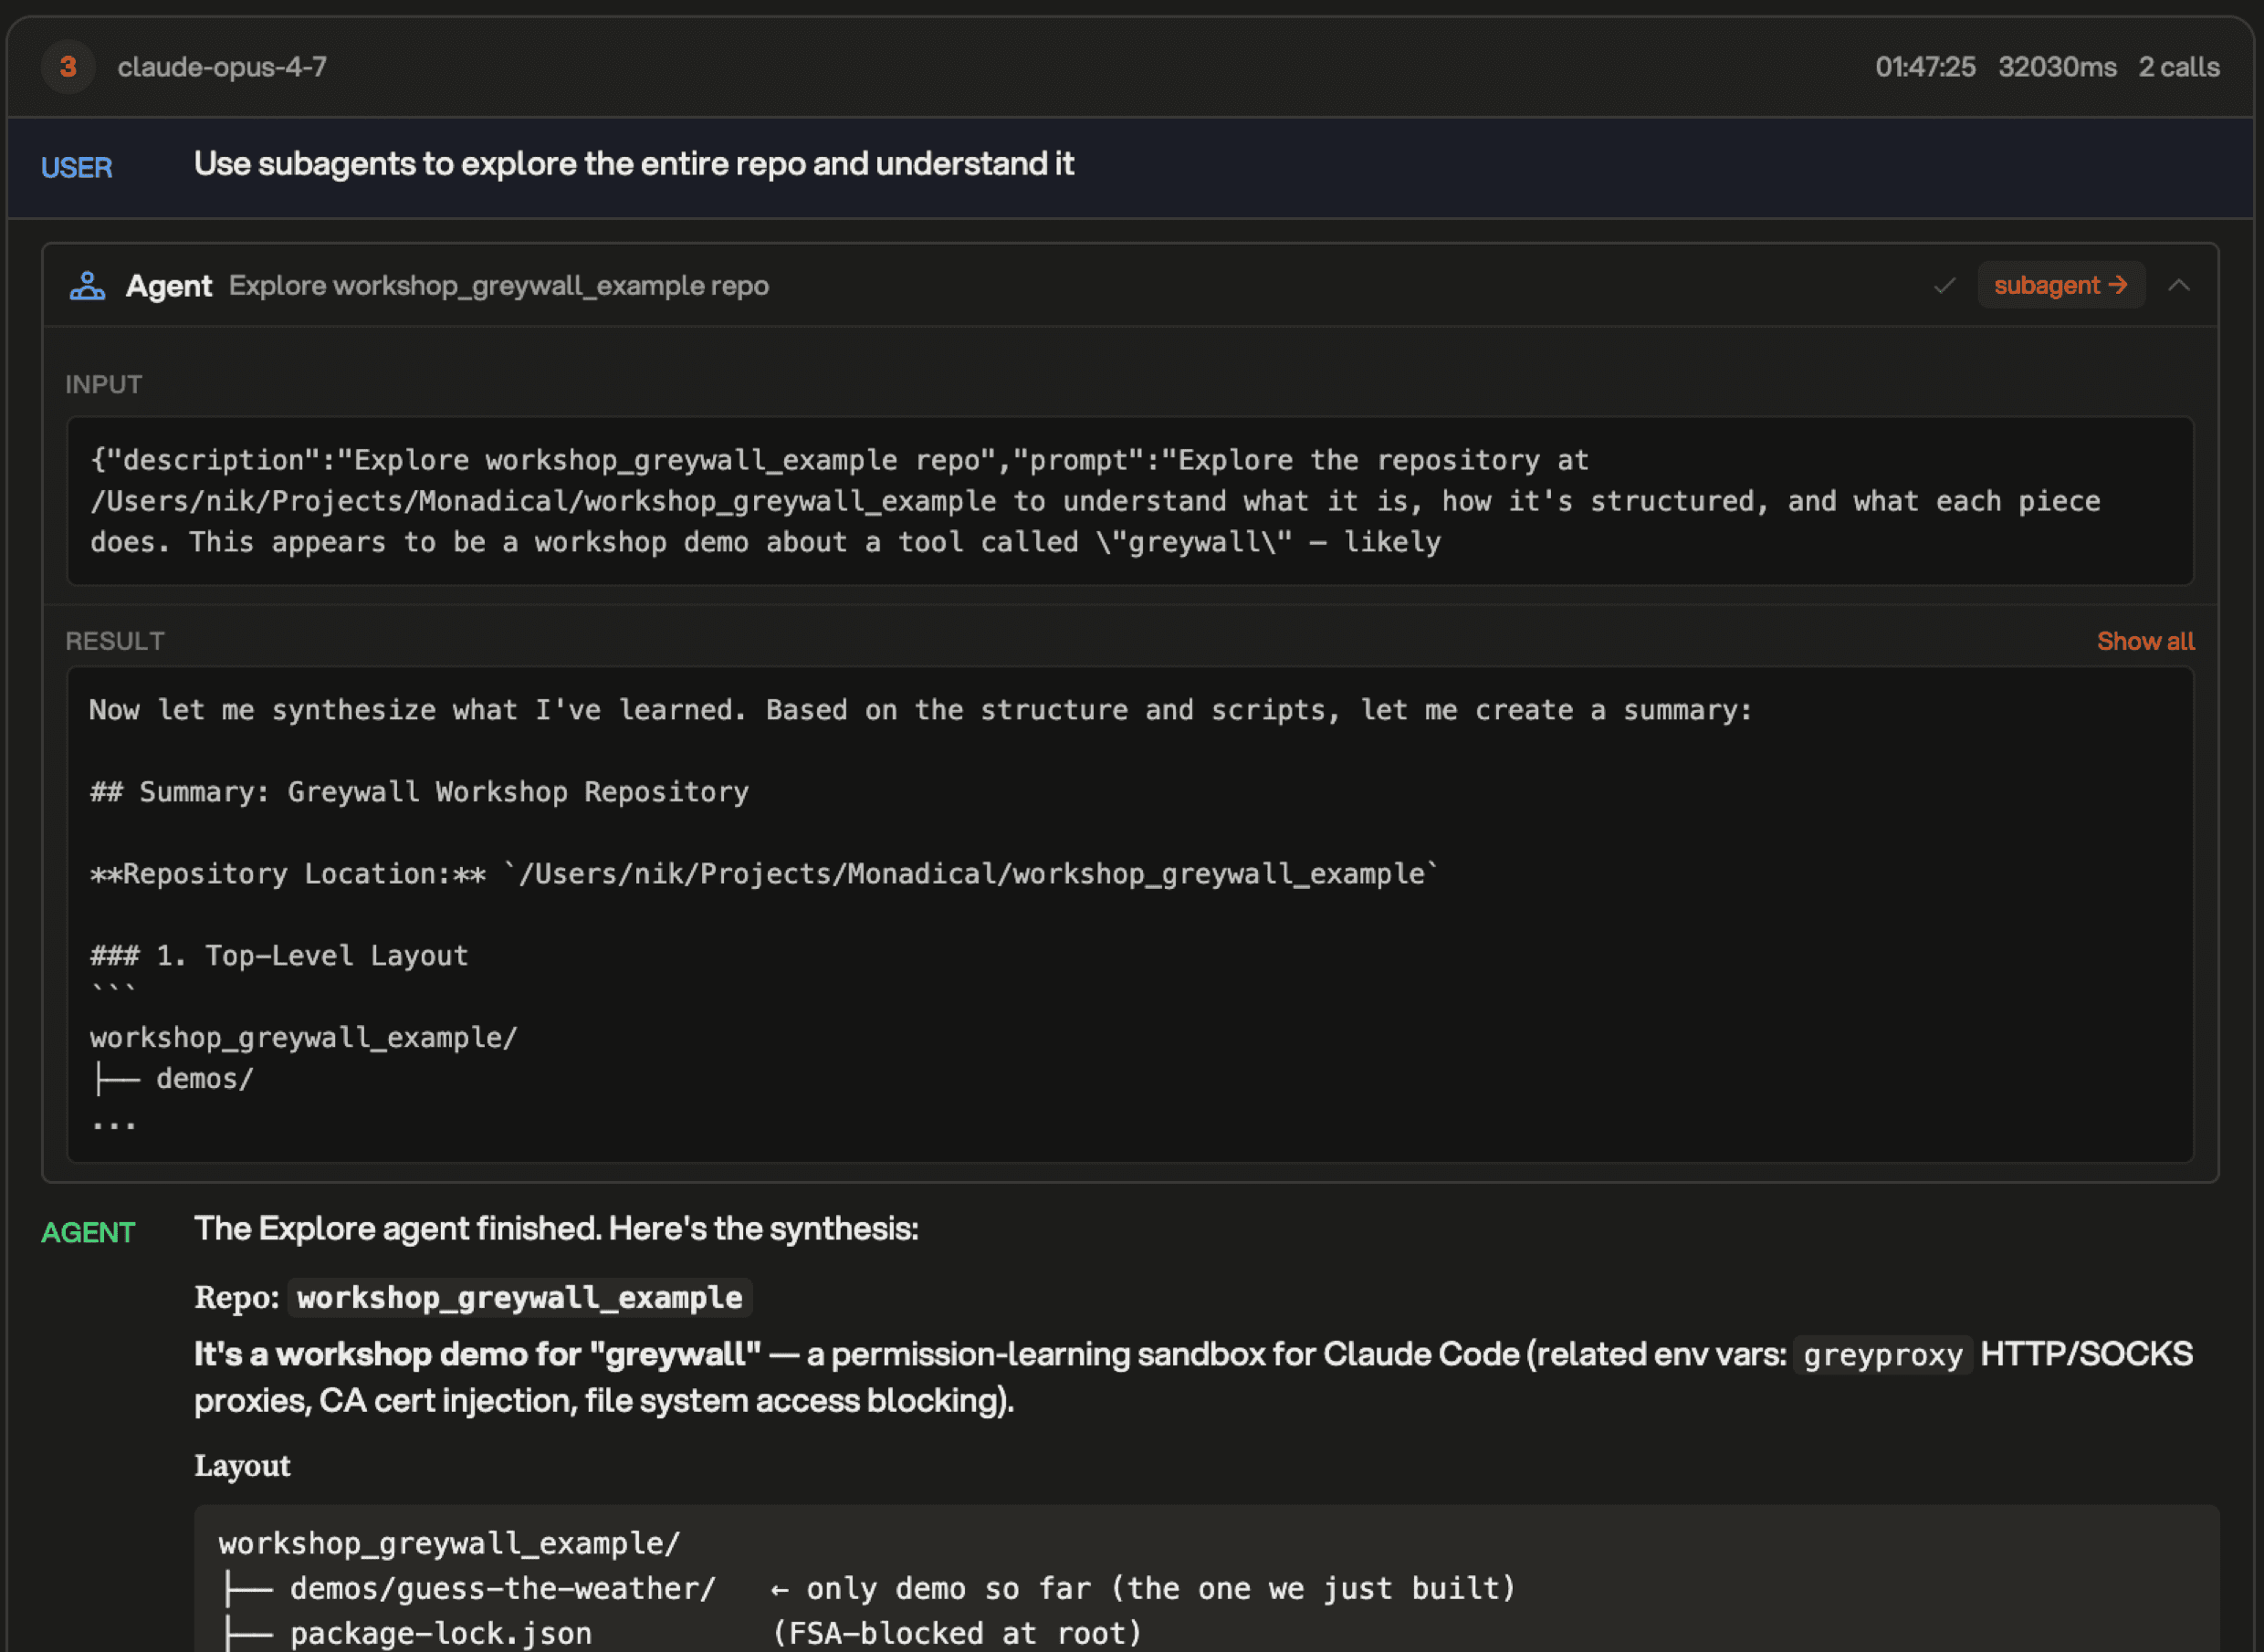Click the USER role label
This screenshot has height=1652, width=2264.
[x=77, y=168]
